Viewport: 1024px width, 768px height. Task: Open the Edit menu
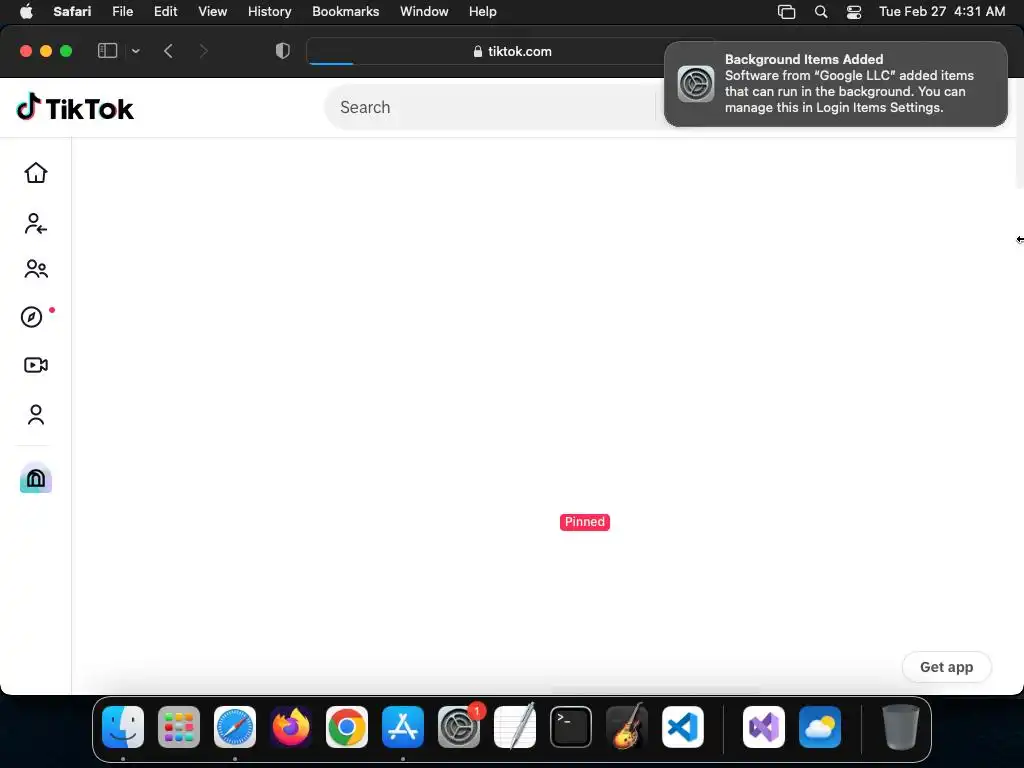click(x=165, y=11)
